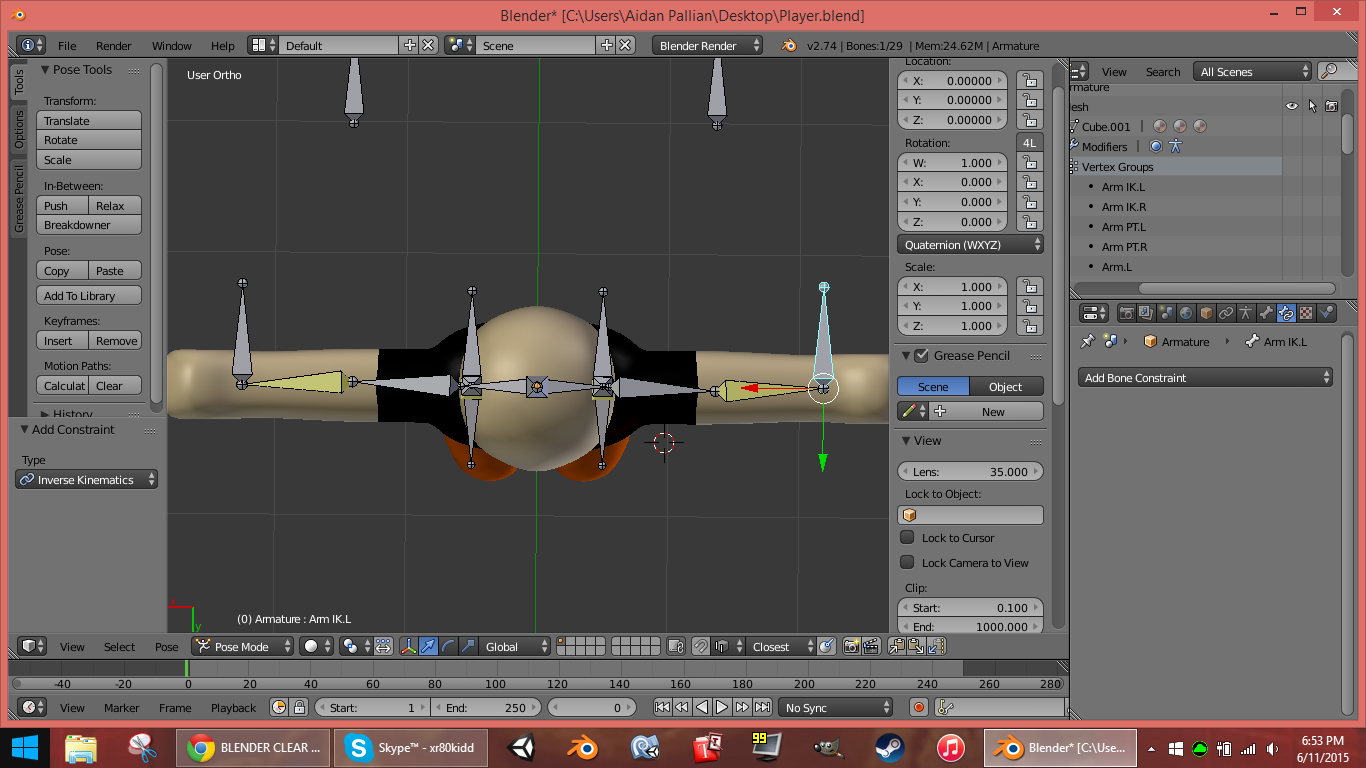Image resolution: width=1366 pixels, height=768 pixels.
Task: Click the paste pose icon in header
Action: [917, 646]
